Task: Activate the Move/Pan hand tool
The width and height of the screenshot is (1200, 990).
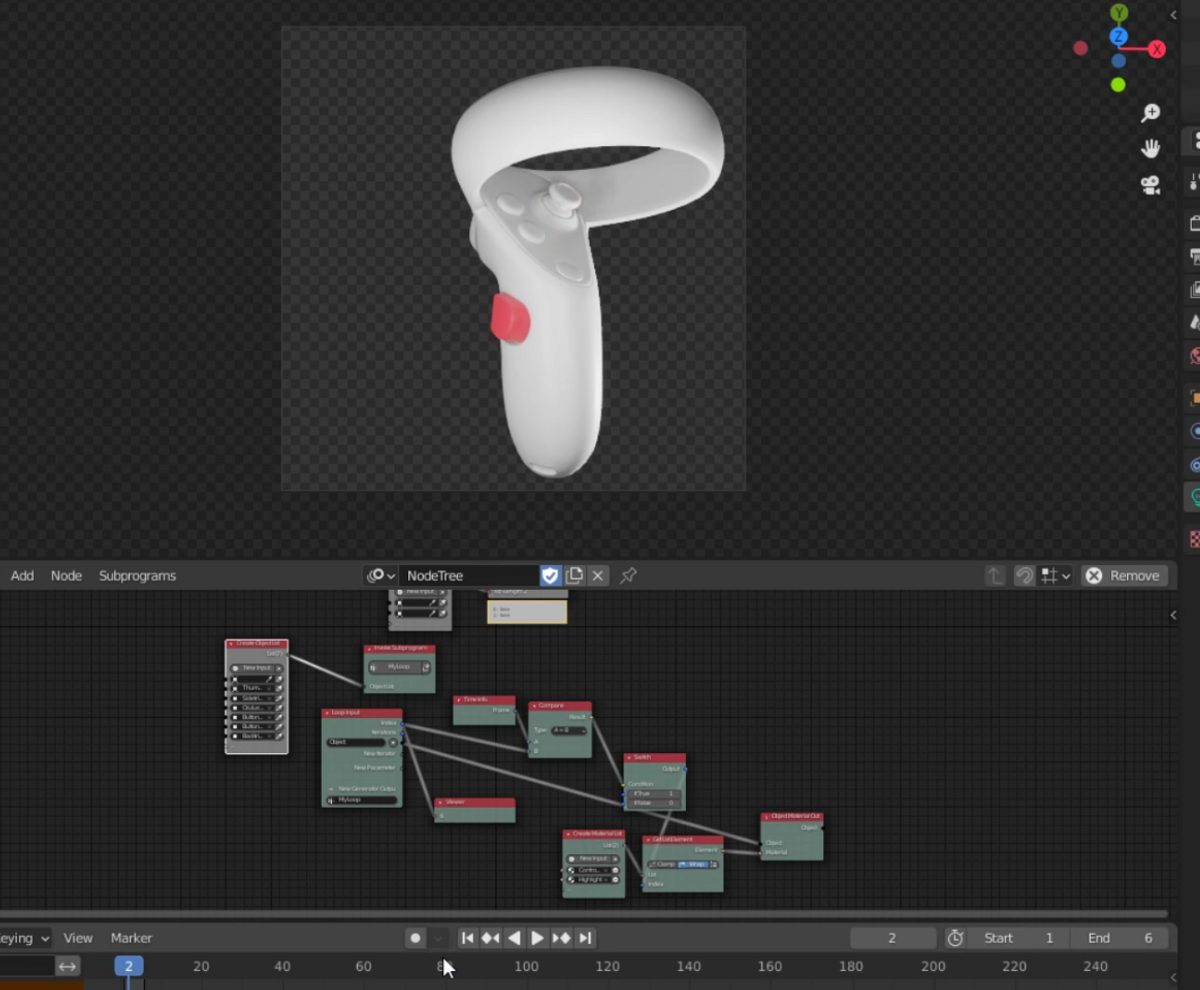Action: 1149,147
